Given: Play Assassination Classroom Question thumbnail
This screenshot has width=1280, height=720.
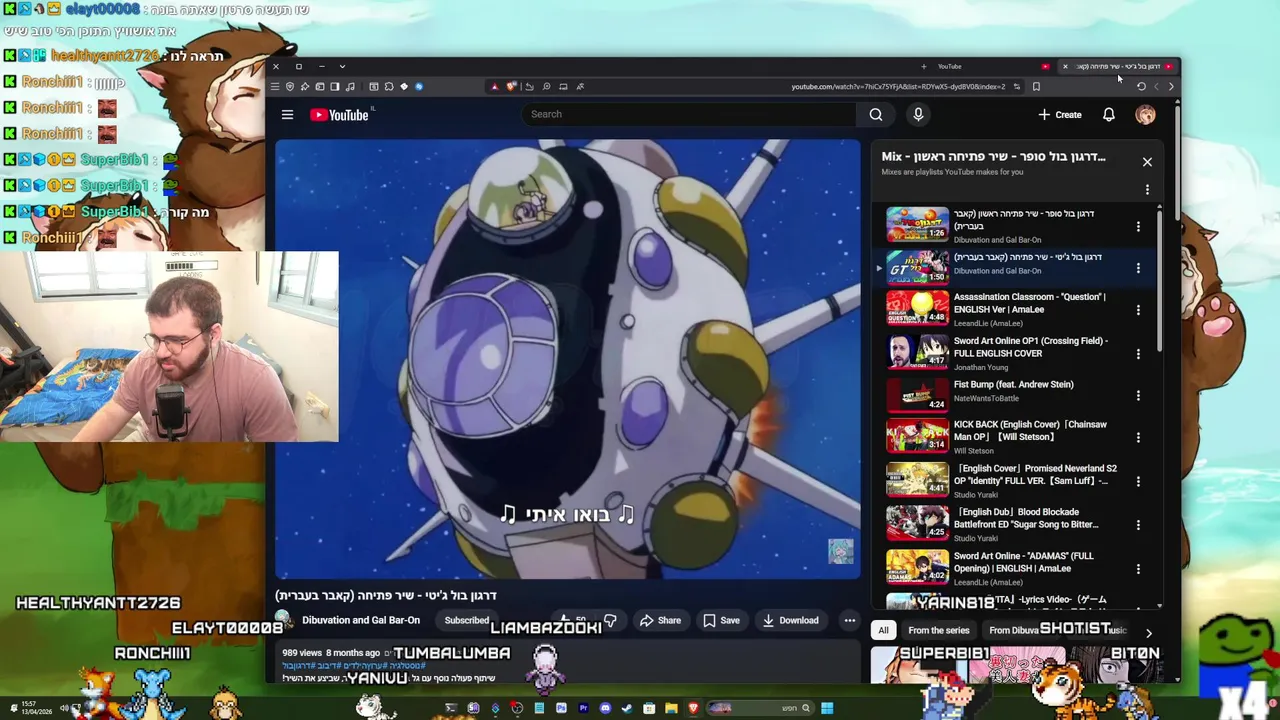Looking at the screenshot, I should click(x=917, y=308).
